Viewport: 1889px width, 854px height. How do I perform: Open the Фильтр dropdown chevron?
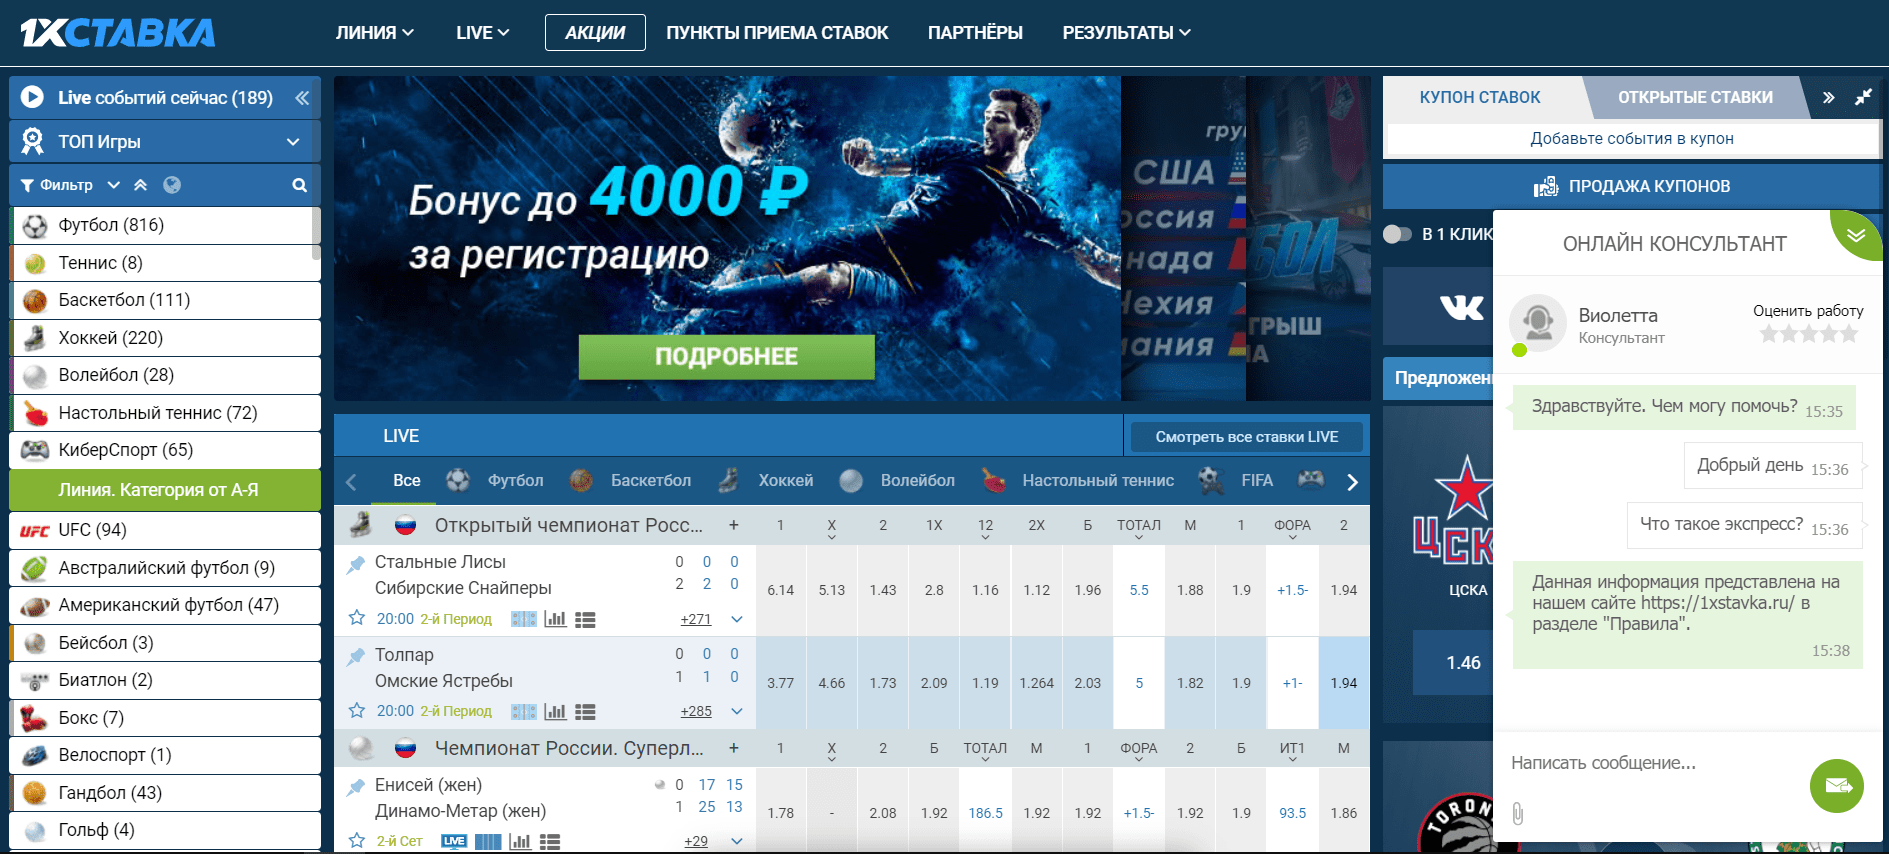(x=114, y=185)
